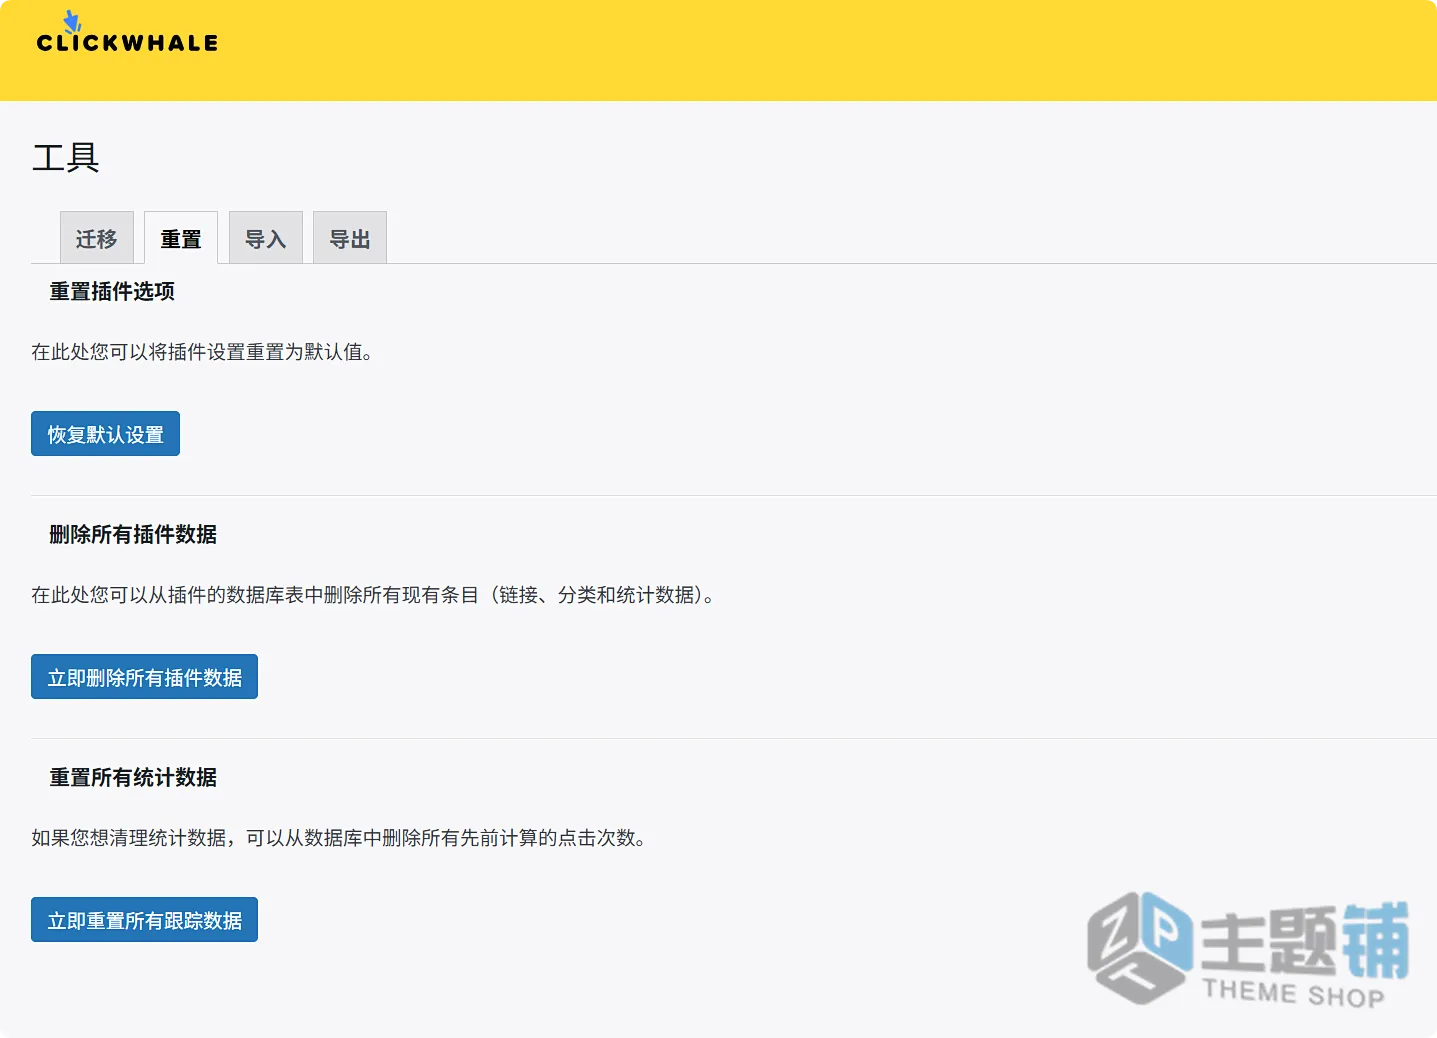Click the 恢复默认设置 button
1437x1038 pixels.
coord(105,434)
